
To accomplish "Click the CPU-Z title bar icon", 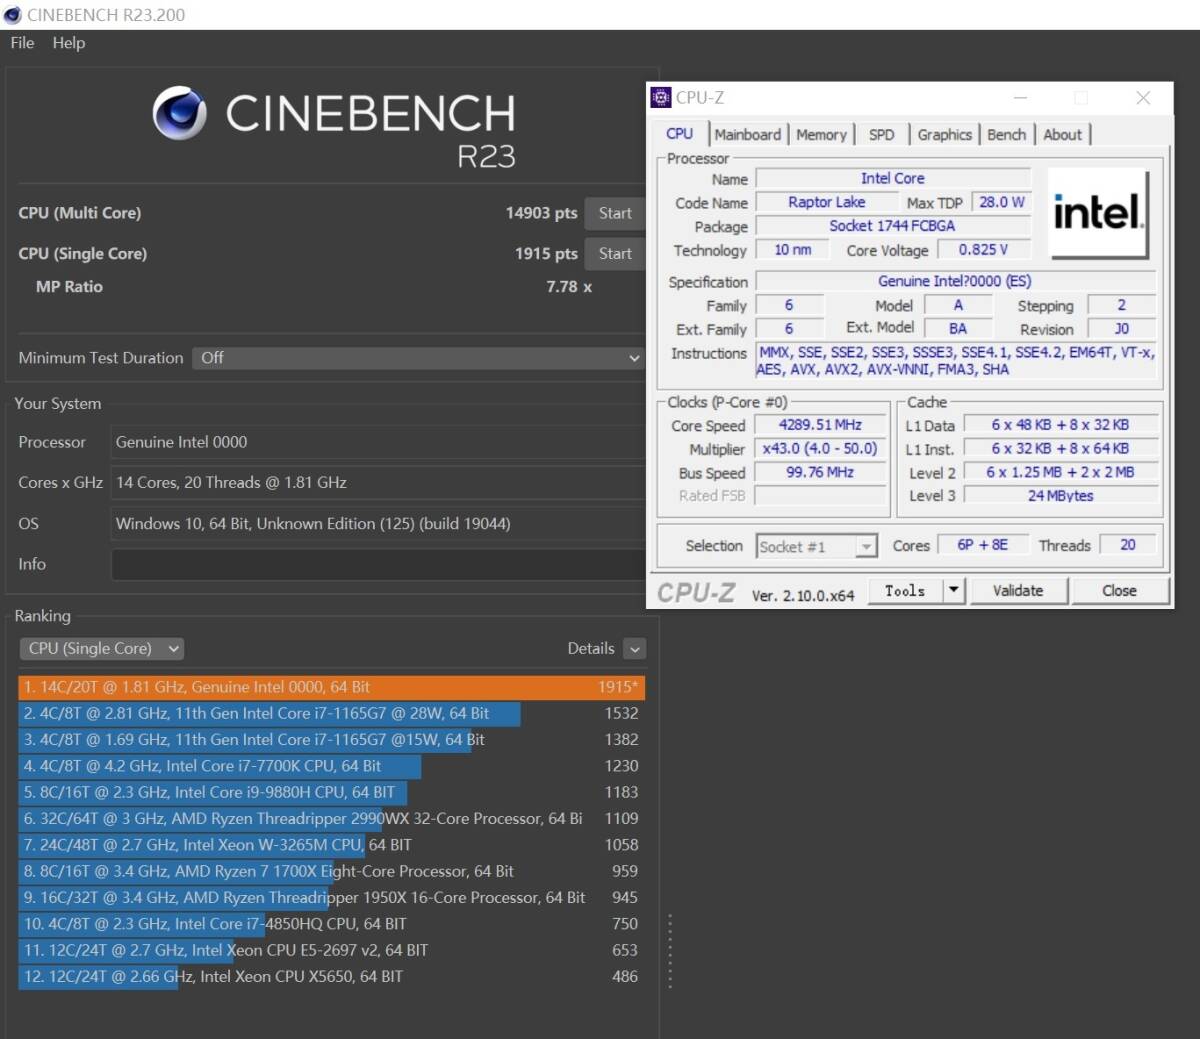I will point(661,97).
